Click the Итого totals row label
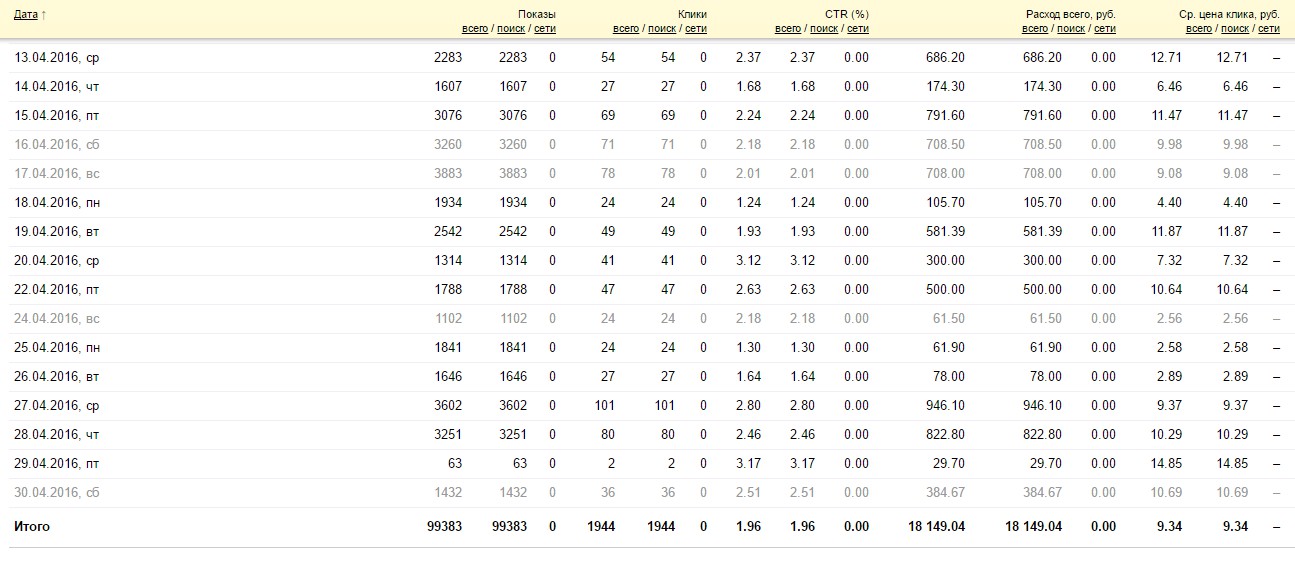 32,527
